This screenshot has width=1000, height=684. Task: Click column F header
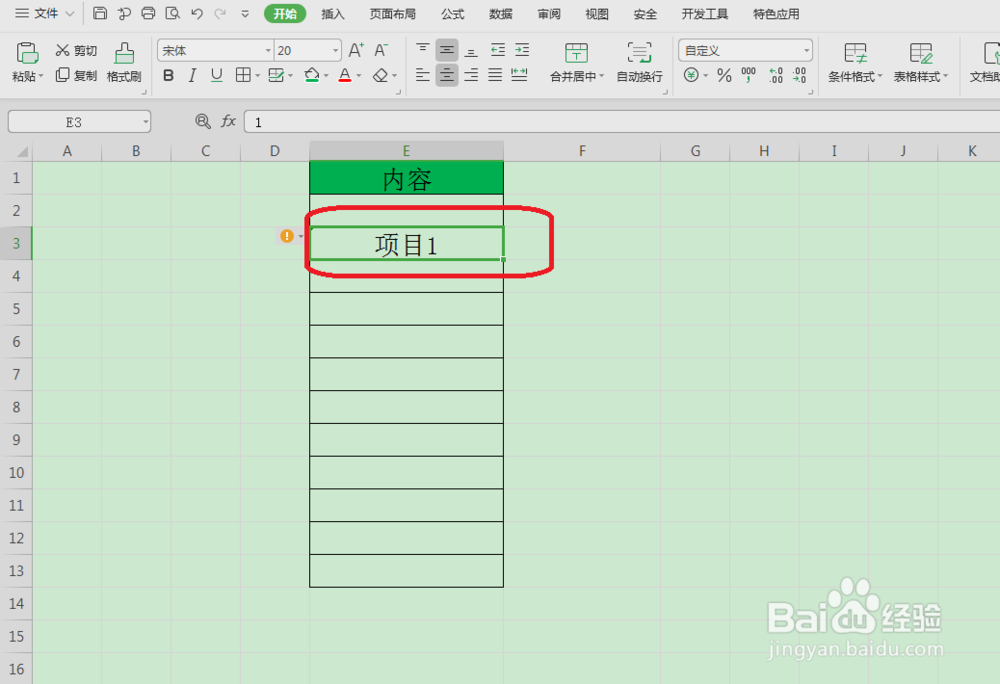click(x=582, y=151)
